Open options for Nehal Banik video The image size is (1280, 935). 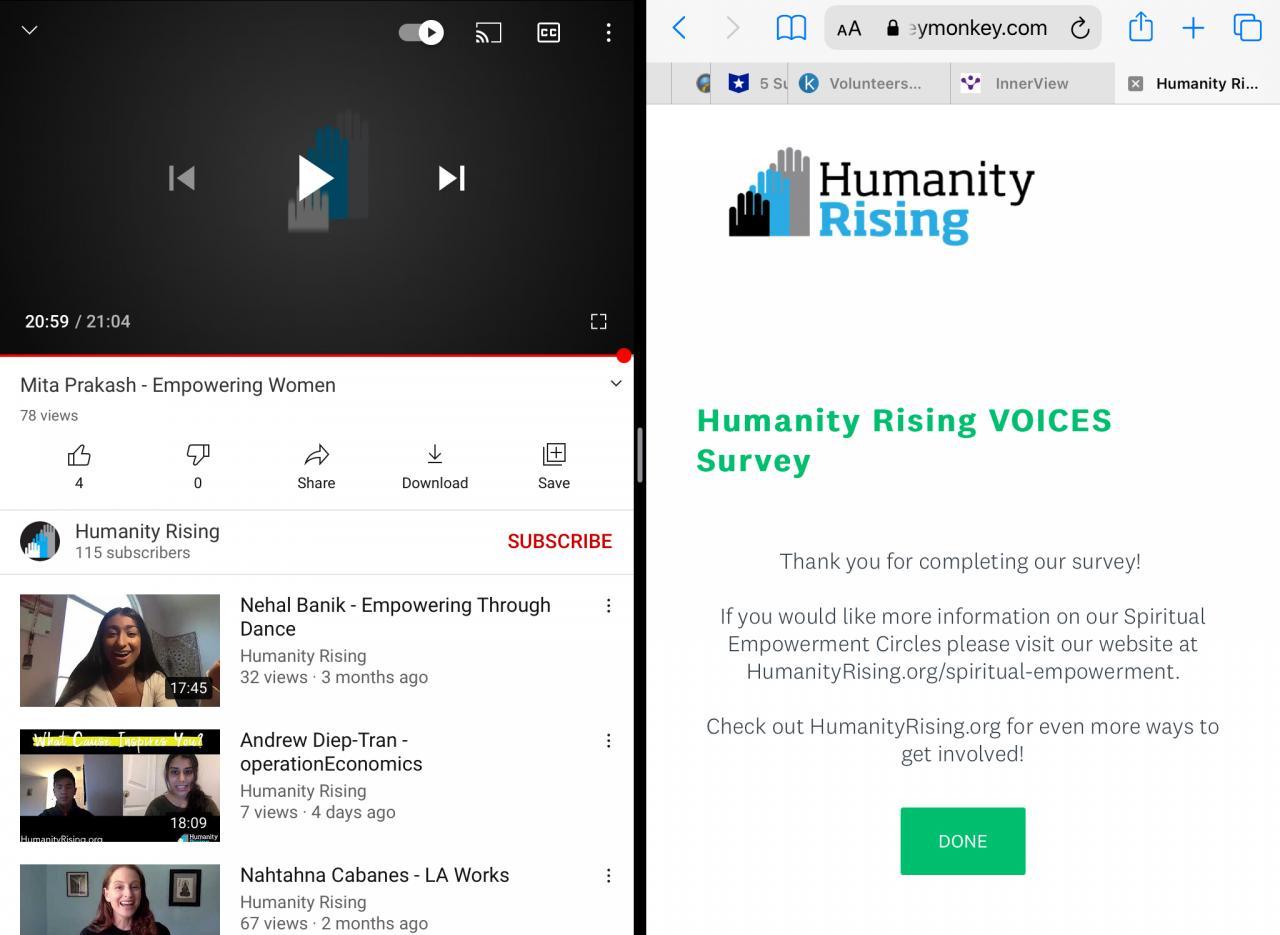(x=608, y=605)
